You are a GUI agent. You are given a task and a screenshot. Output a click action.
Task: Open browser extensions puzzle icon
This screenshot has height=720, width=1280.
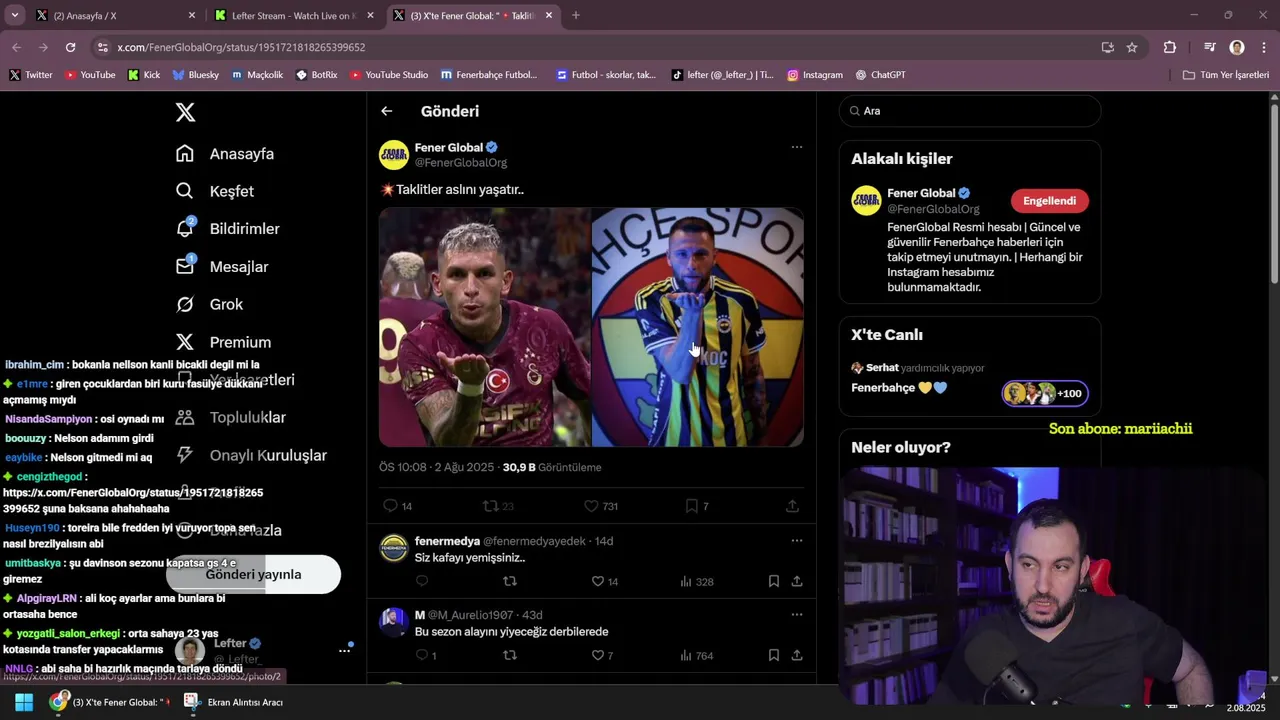click(1169, 47)
